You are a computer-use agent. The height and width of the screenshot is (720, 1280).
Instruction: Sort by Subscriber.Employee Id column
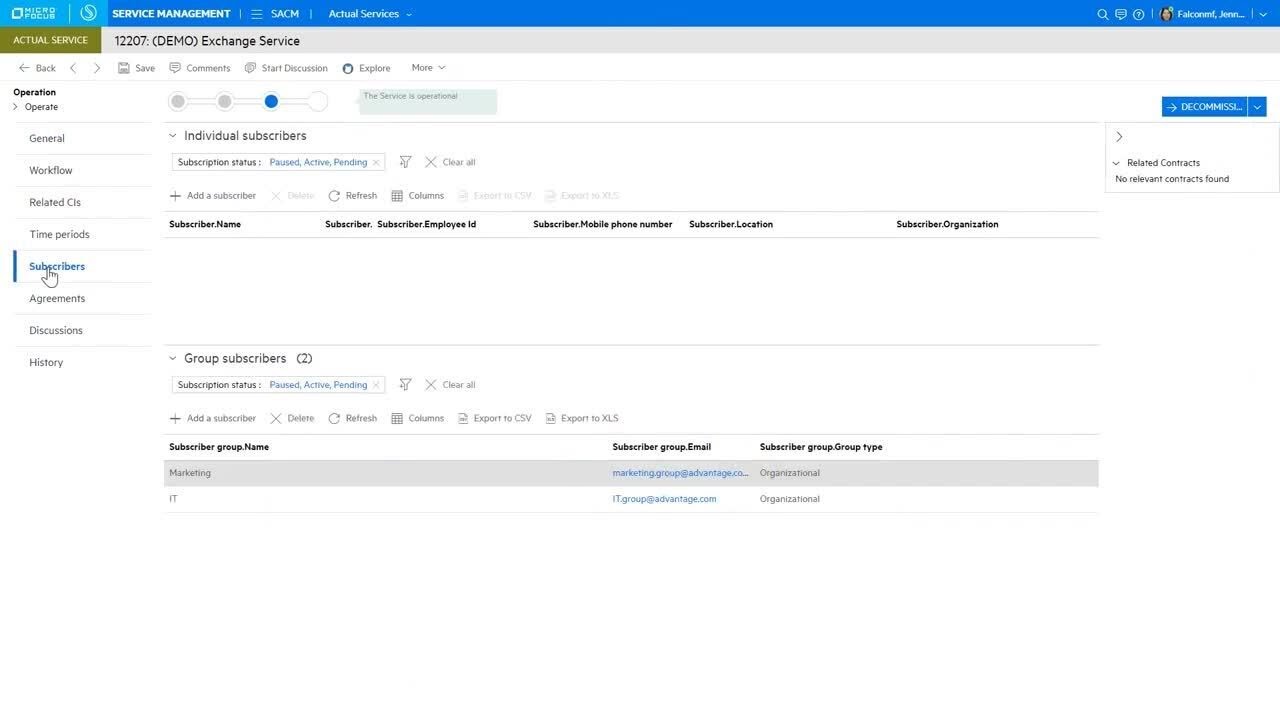[x=427, y=224]
